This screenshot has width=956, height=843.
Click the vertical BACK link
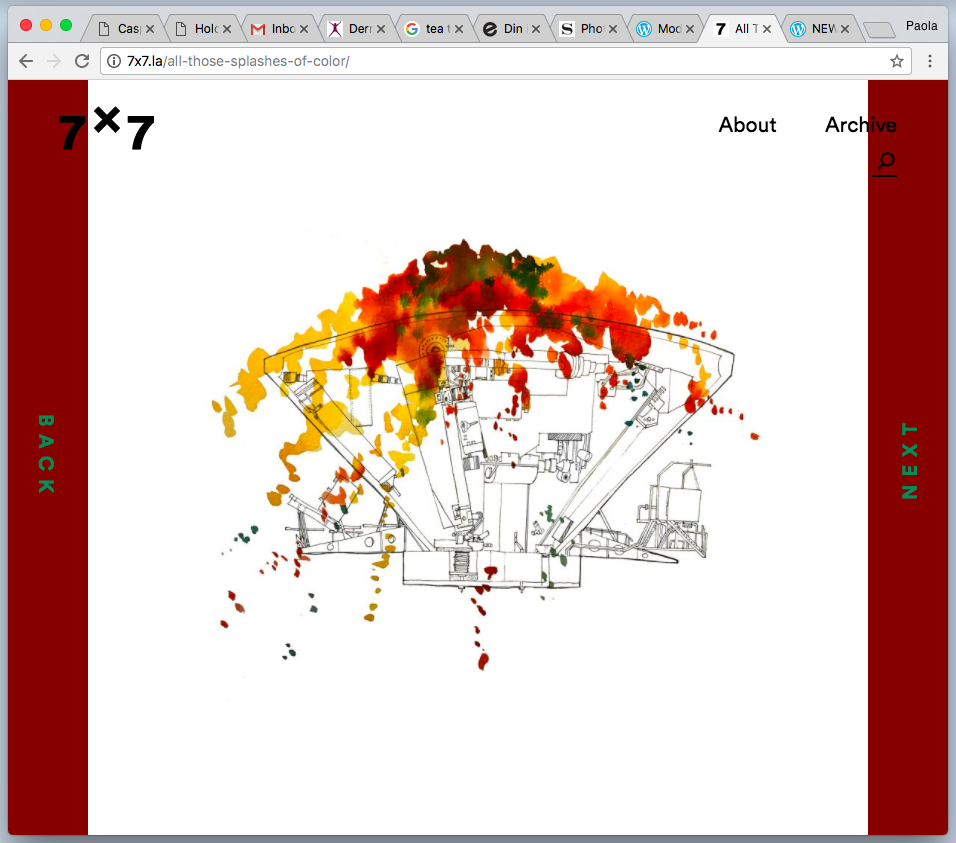click(x=46, y=454)
